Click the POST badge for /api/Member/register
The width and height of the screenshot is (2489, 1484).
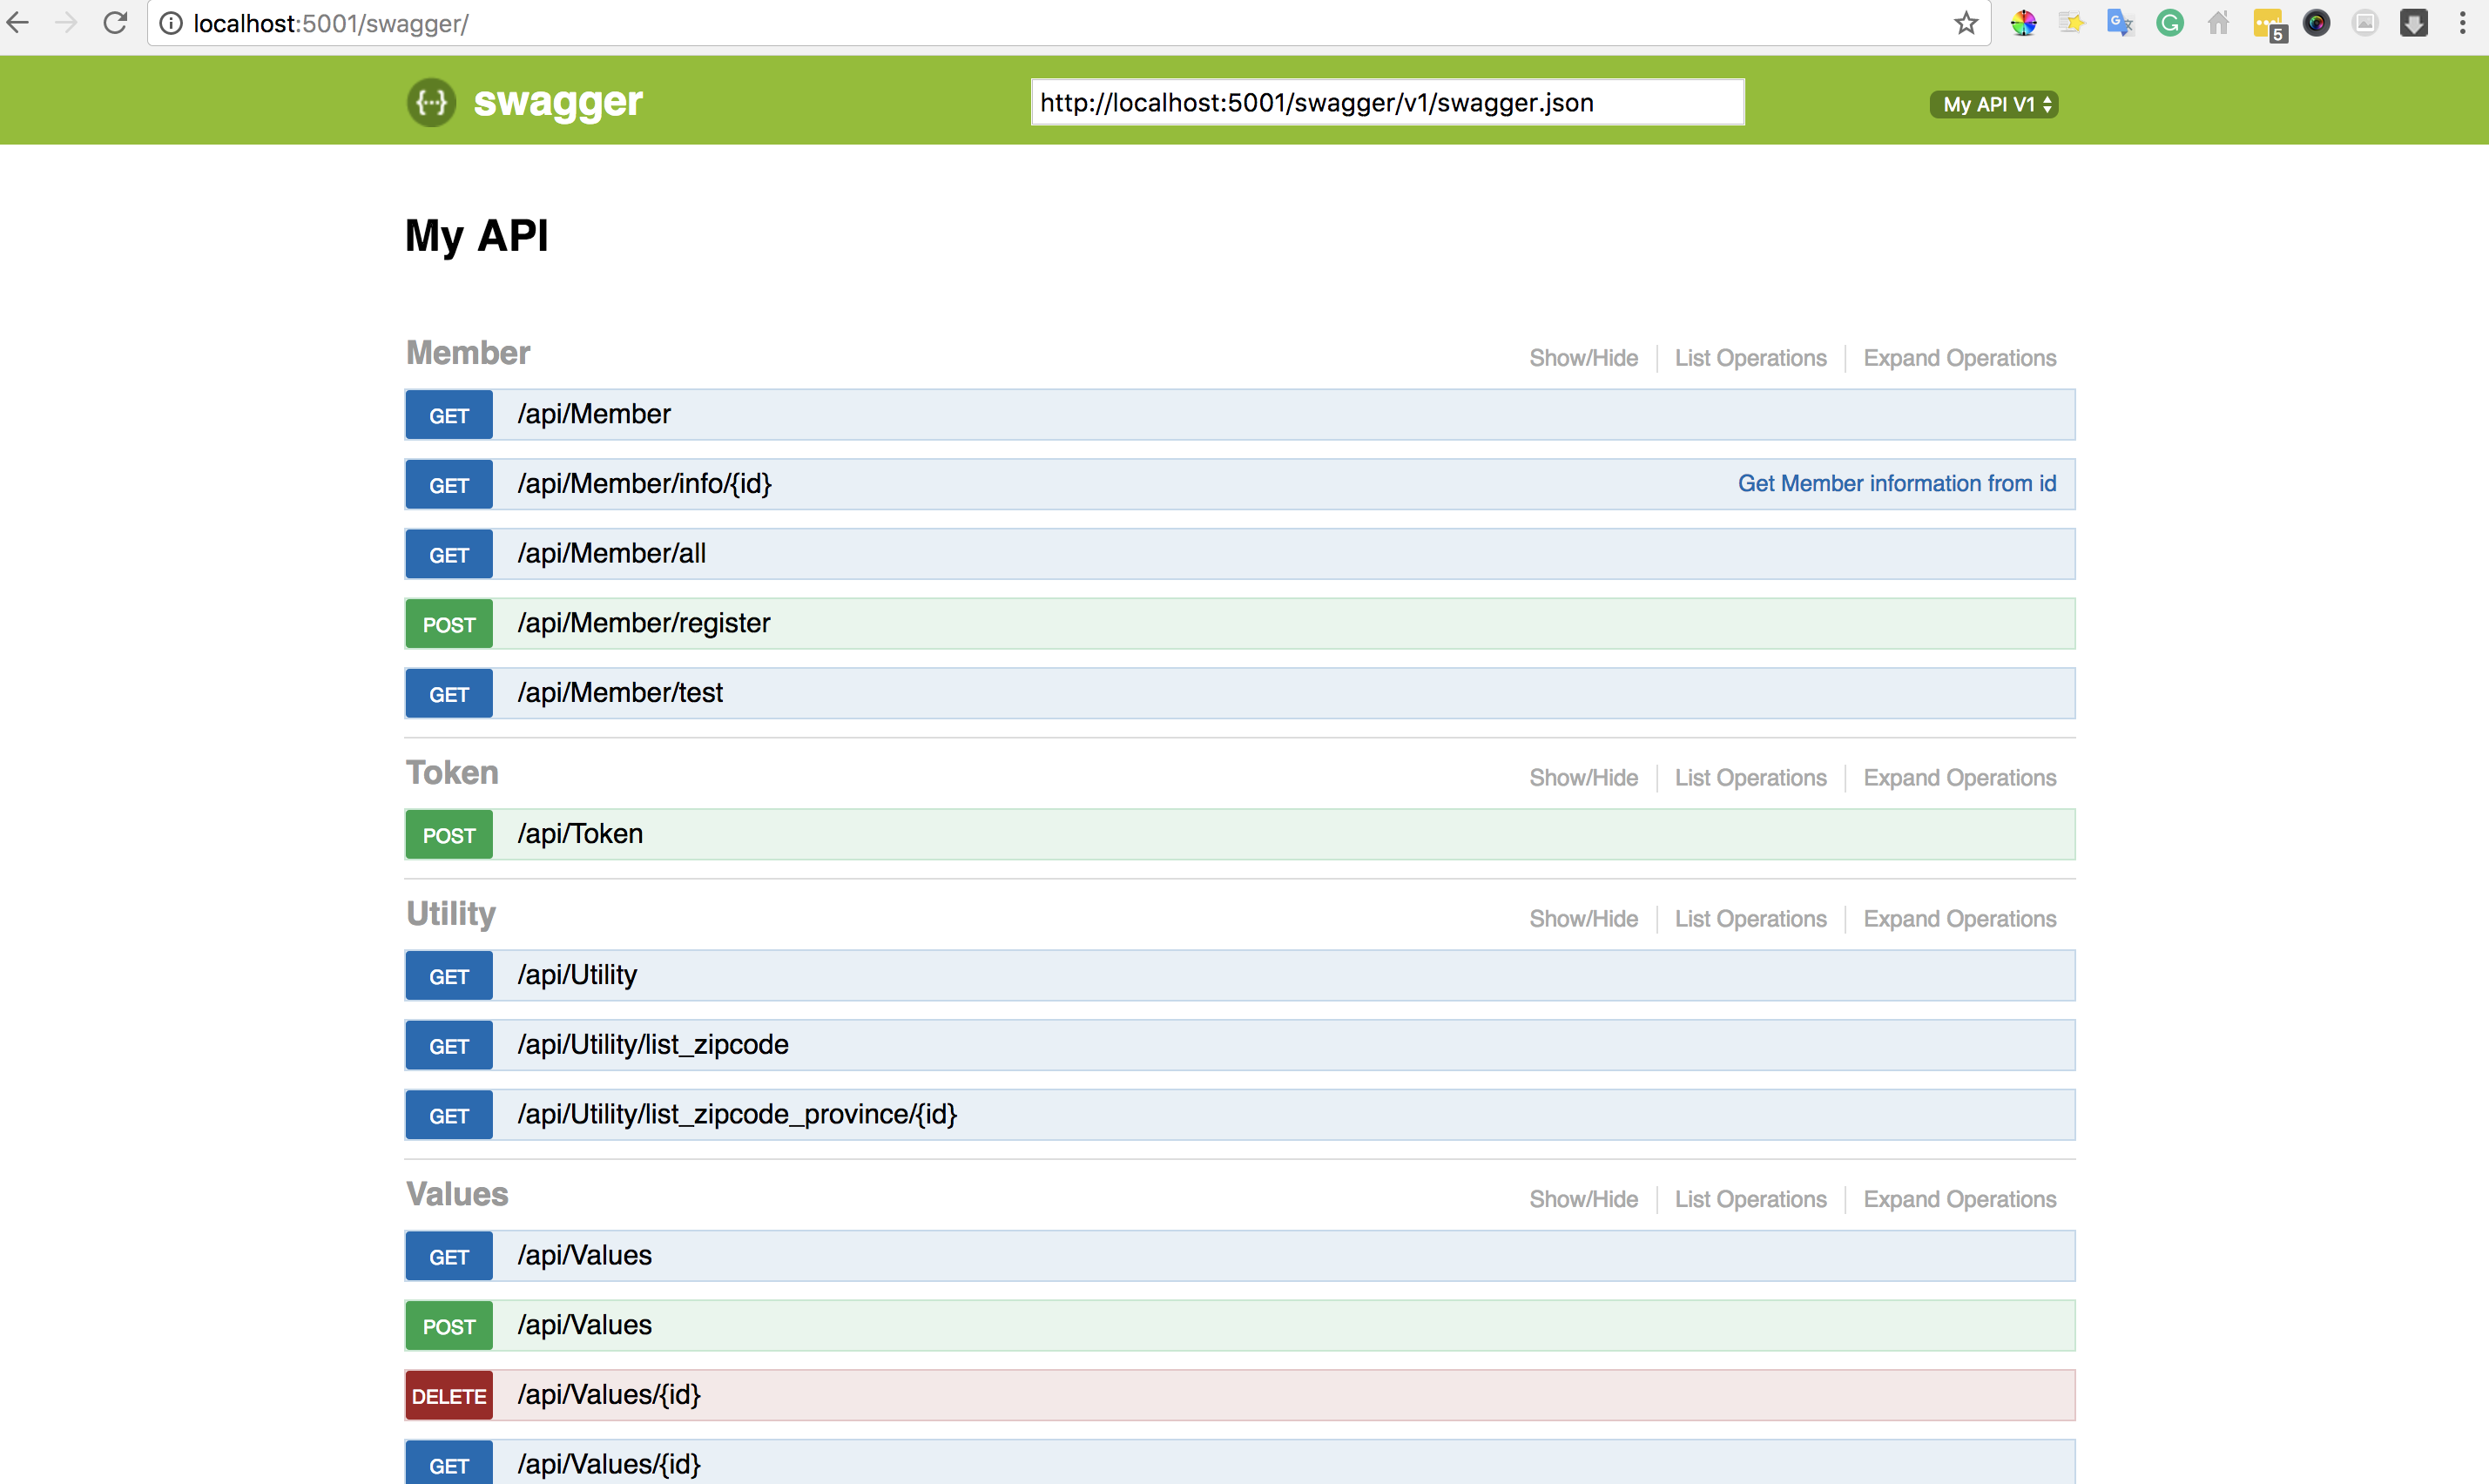coord(449,624)
